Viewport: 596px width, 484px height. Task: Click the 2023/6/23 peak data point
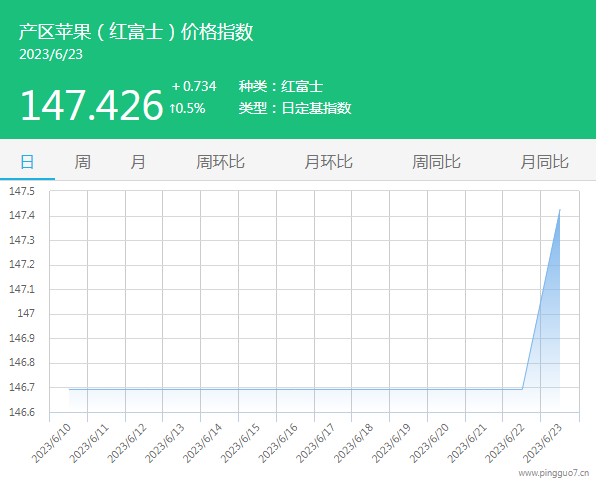coord(560,209)
